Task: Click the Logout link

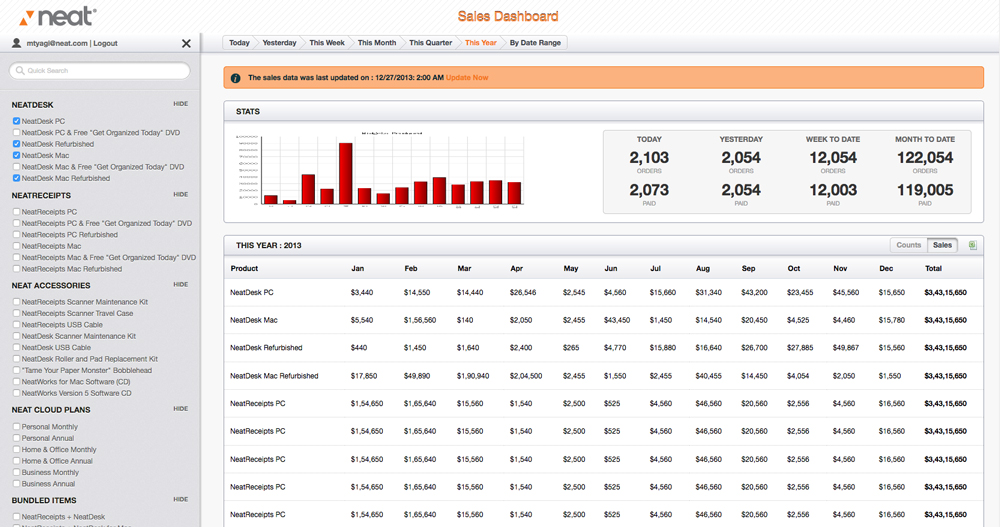Action: (105, 43)
